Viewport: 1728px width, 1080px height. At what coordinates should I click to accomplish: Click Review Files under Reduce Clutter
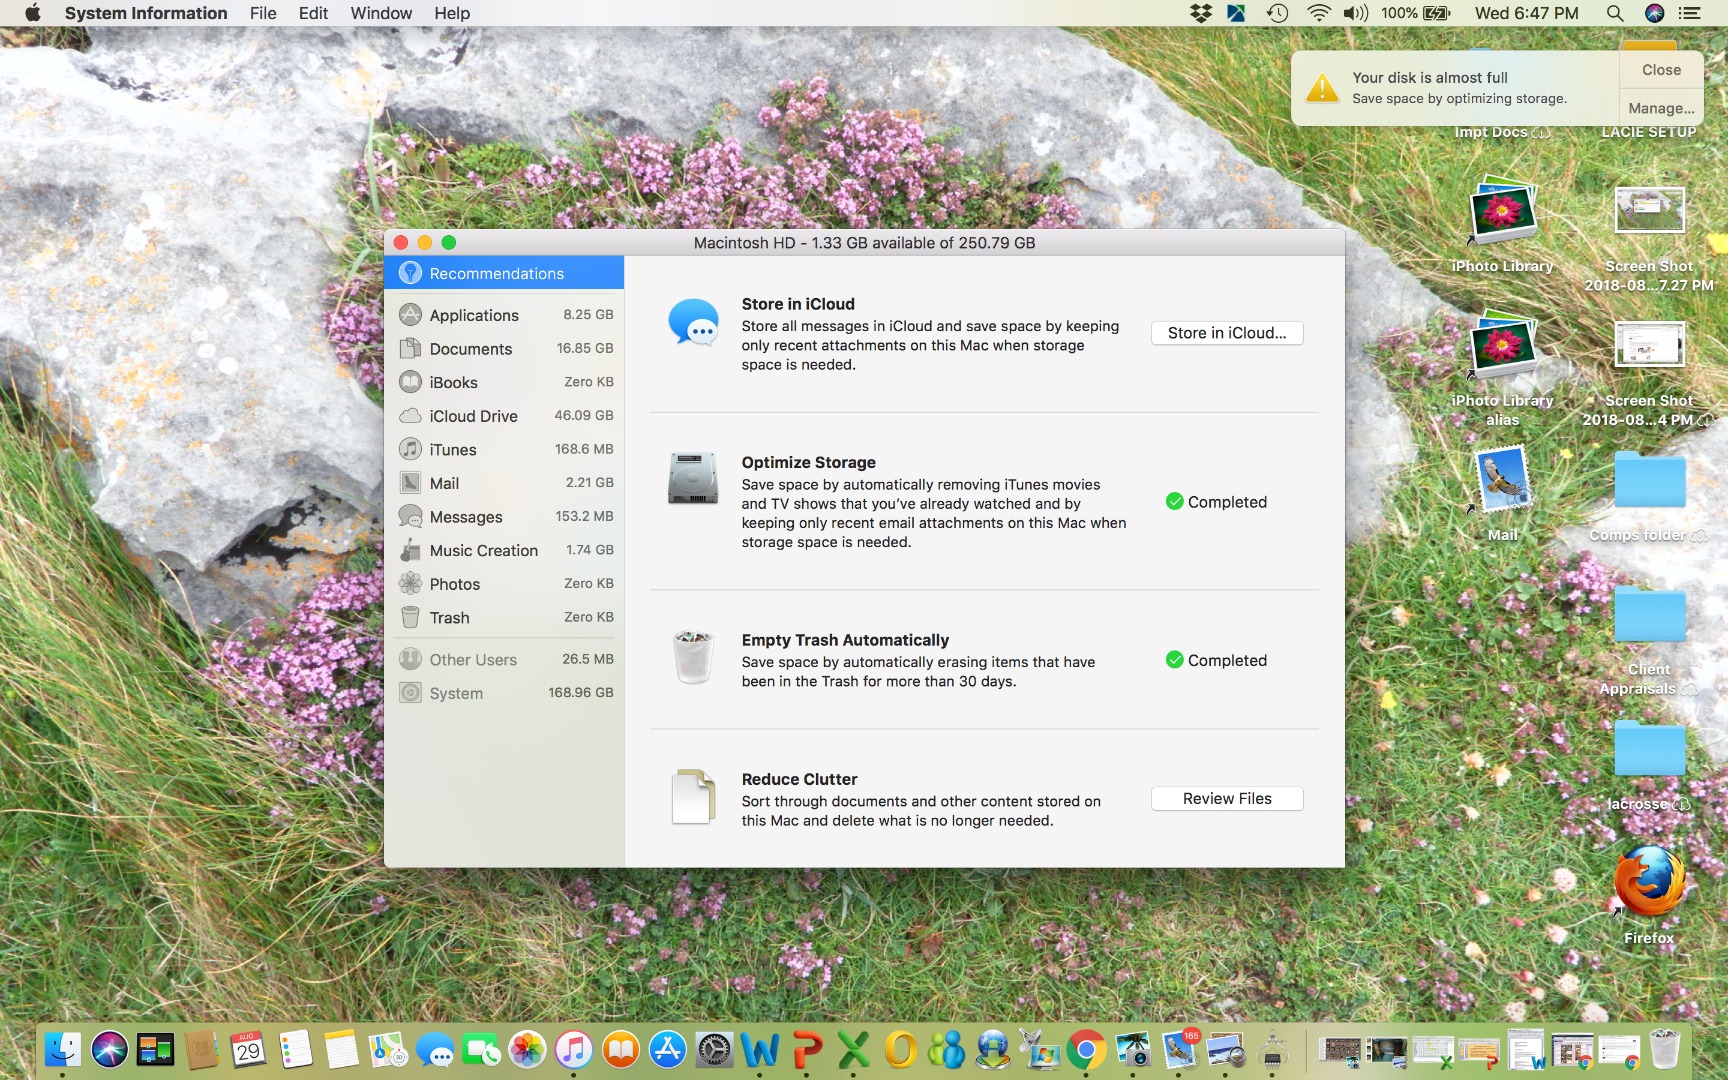coord(1226,798)
